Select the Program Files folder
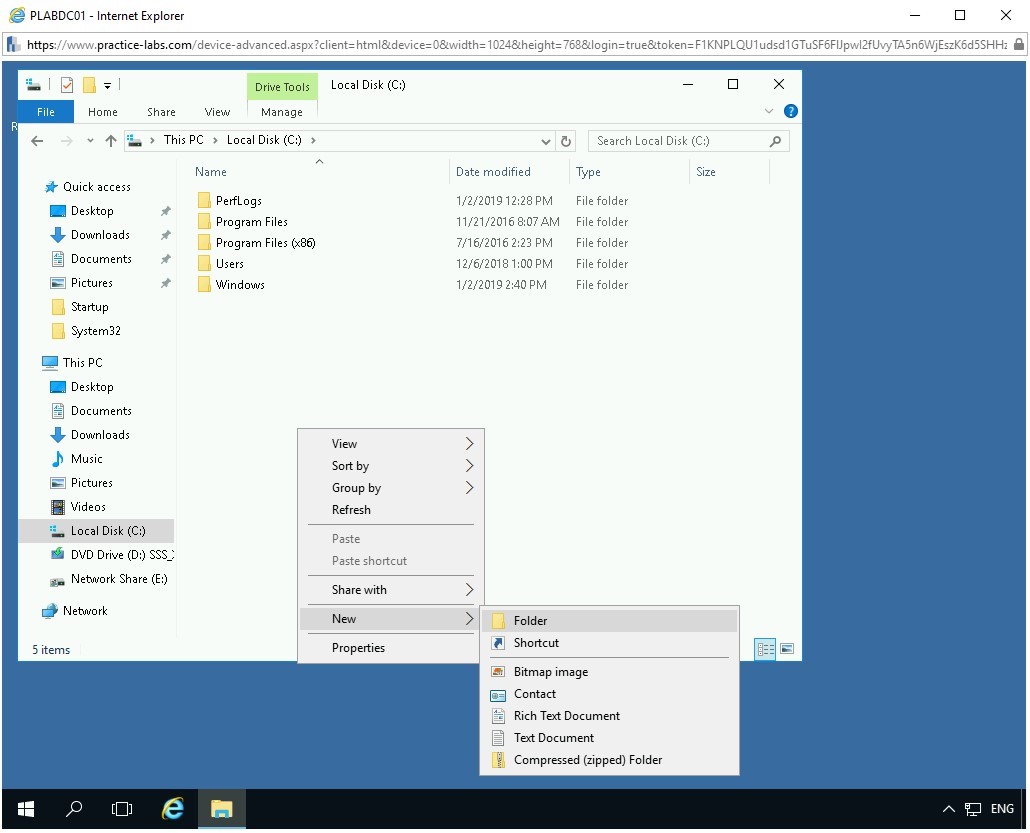Image resolution: width=1030 pixels, height=833 pixels. tap(251, 221)
